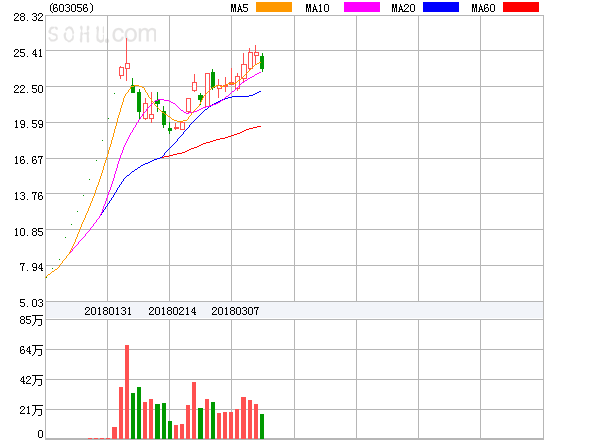Click the 7.94 price axis label

[x=32, y=267]
